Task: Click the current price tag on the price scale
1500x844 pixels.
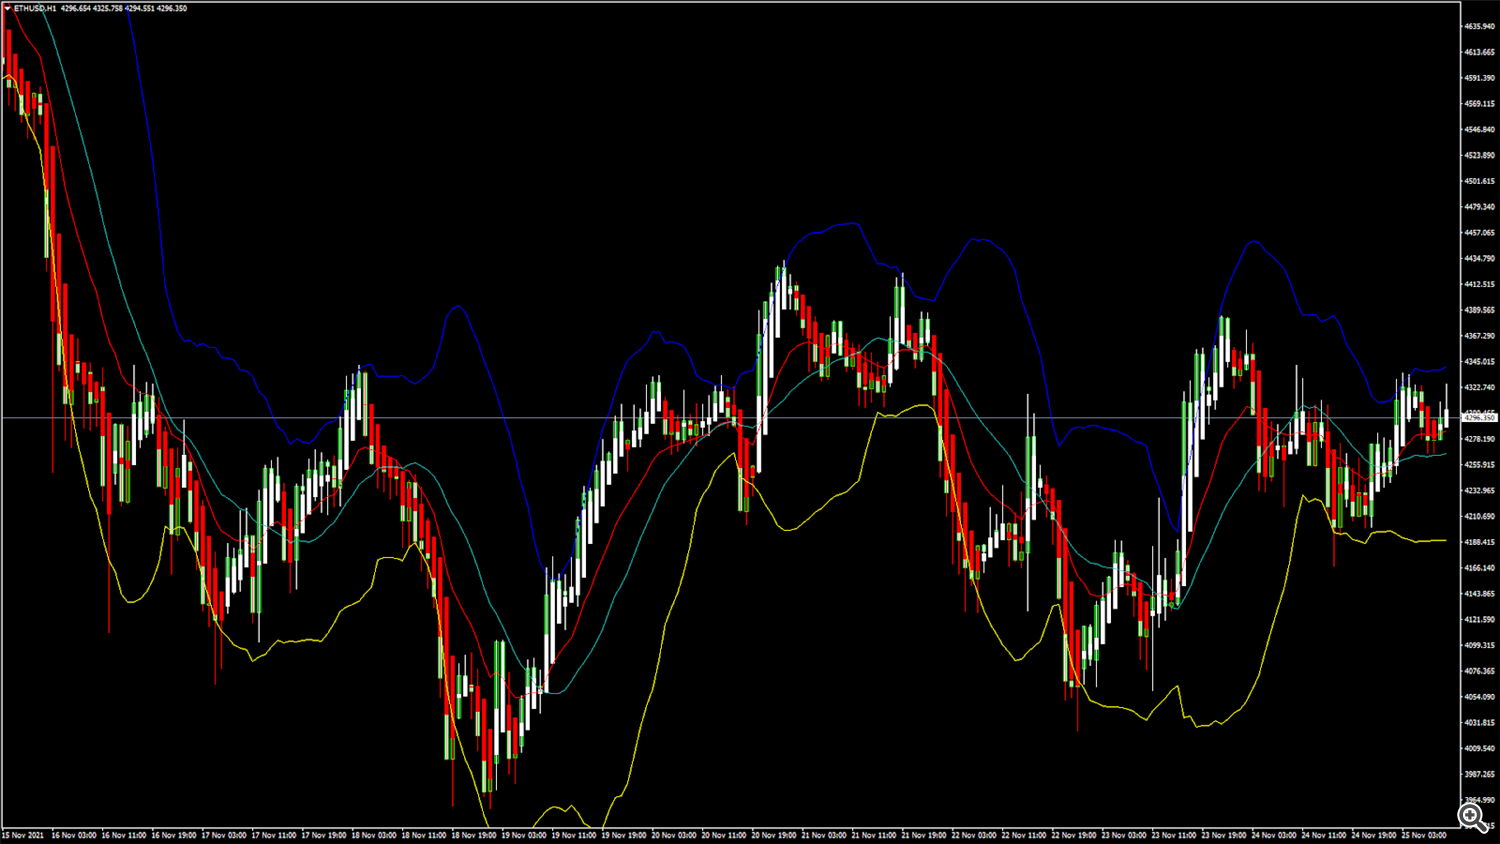Action: (1479, 417)
